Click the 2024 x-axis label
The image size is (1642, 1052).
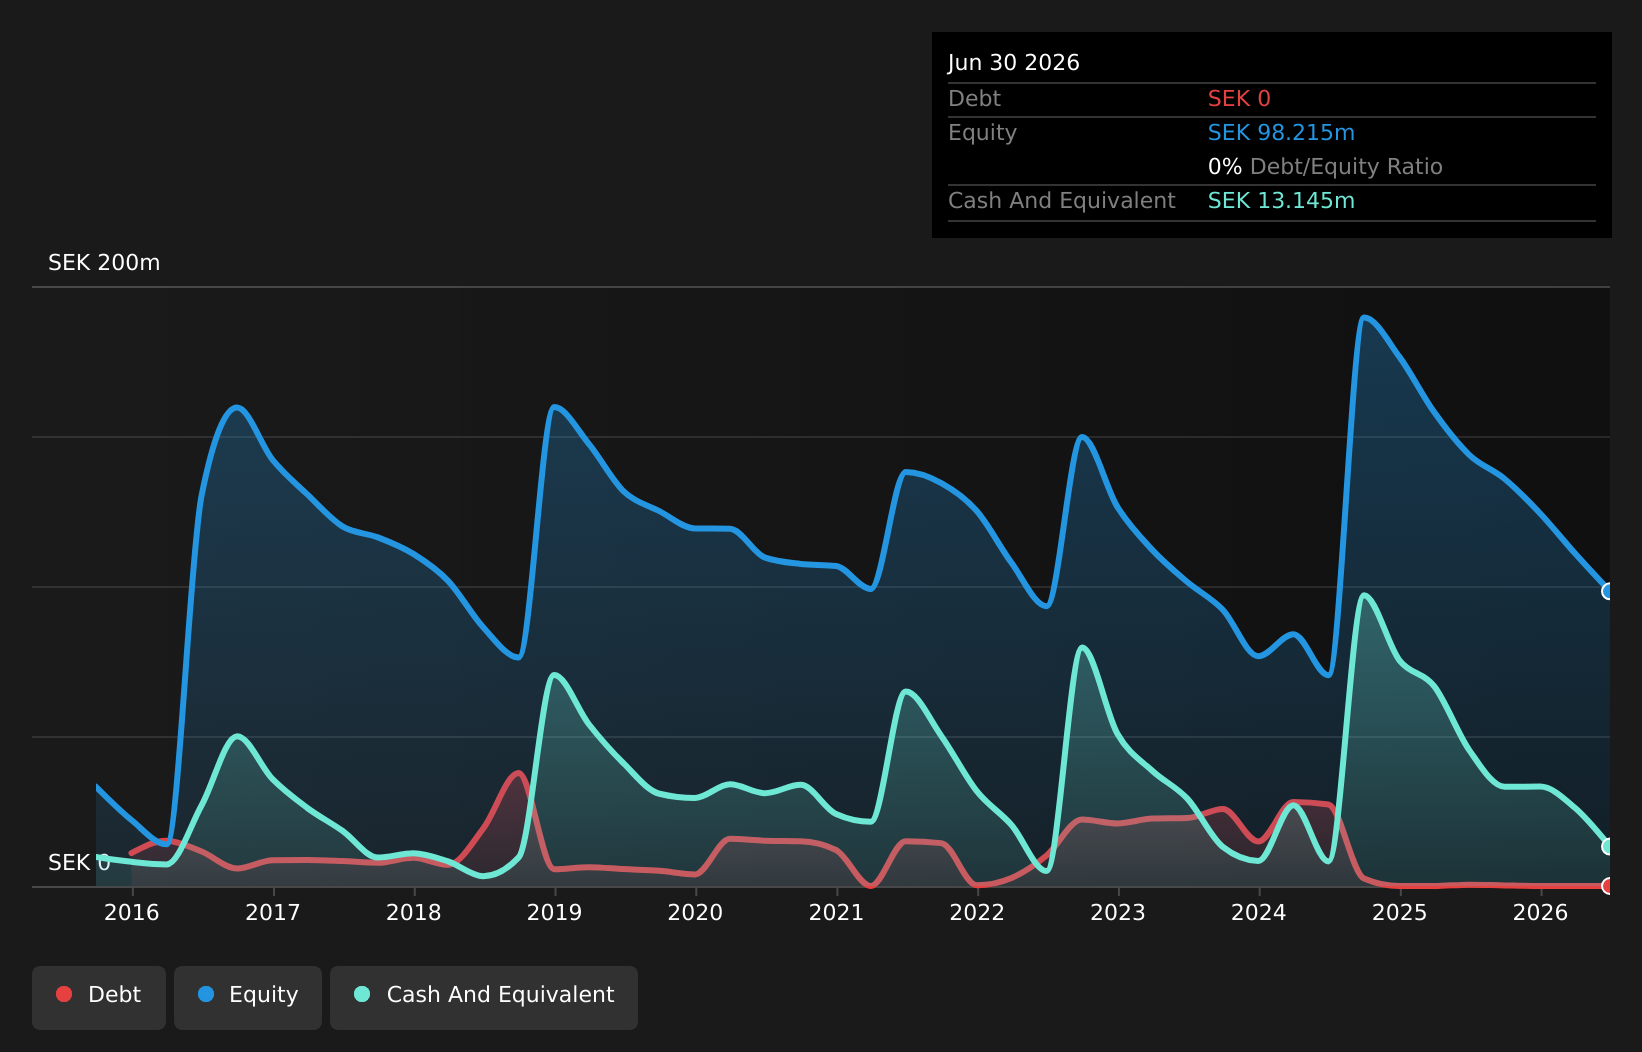tap(1259, 912)
